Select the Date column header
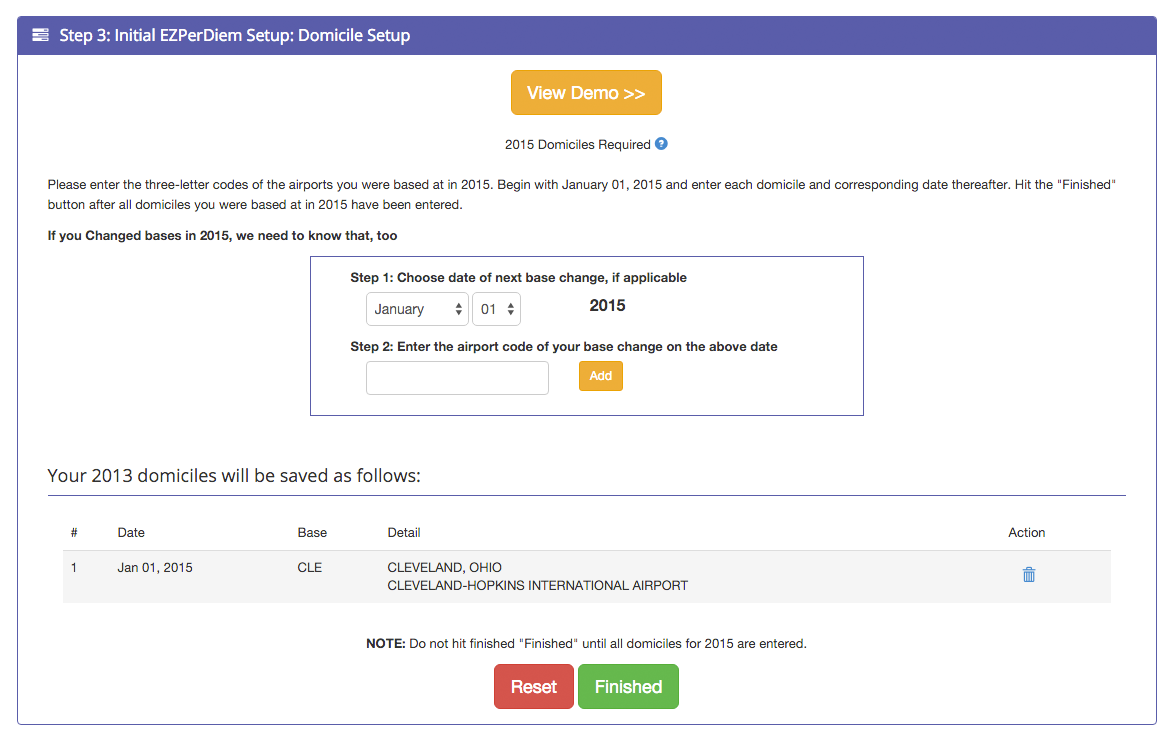1175x741 pixels. (x=131, y=533)
